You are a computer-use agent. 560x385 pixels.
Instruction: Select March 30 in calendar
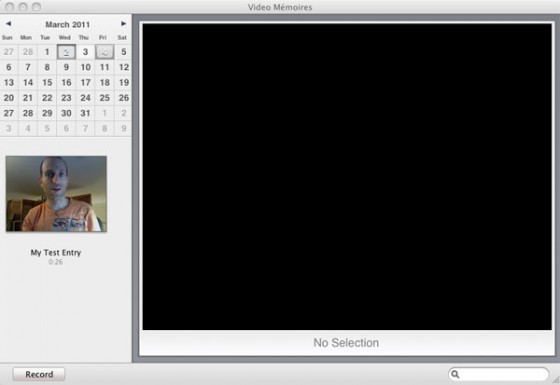(66, 113)
